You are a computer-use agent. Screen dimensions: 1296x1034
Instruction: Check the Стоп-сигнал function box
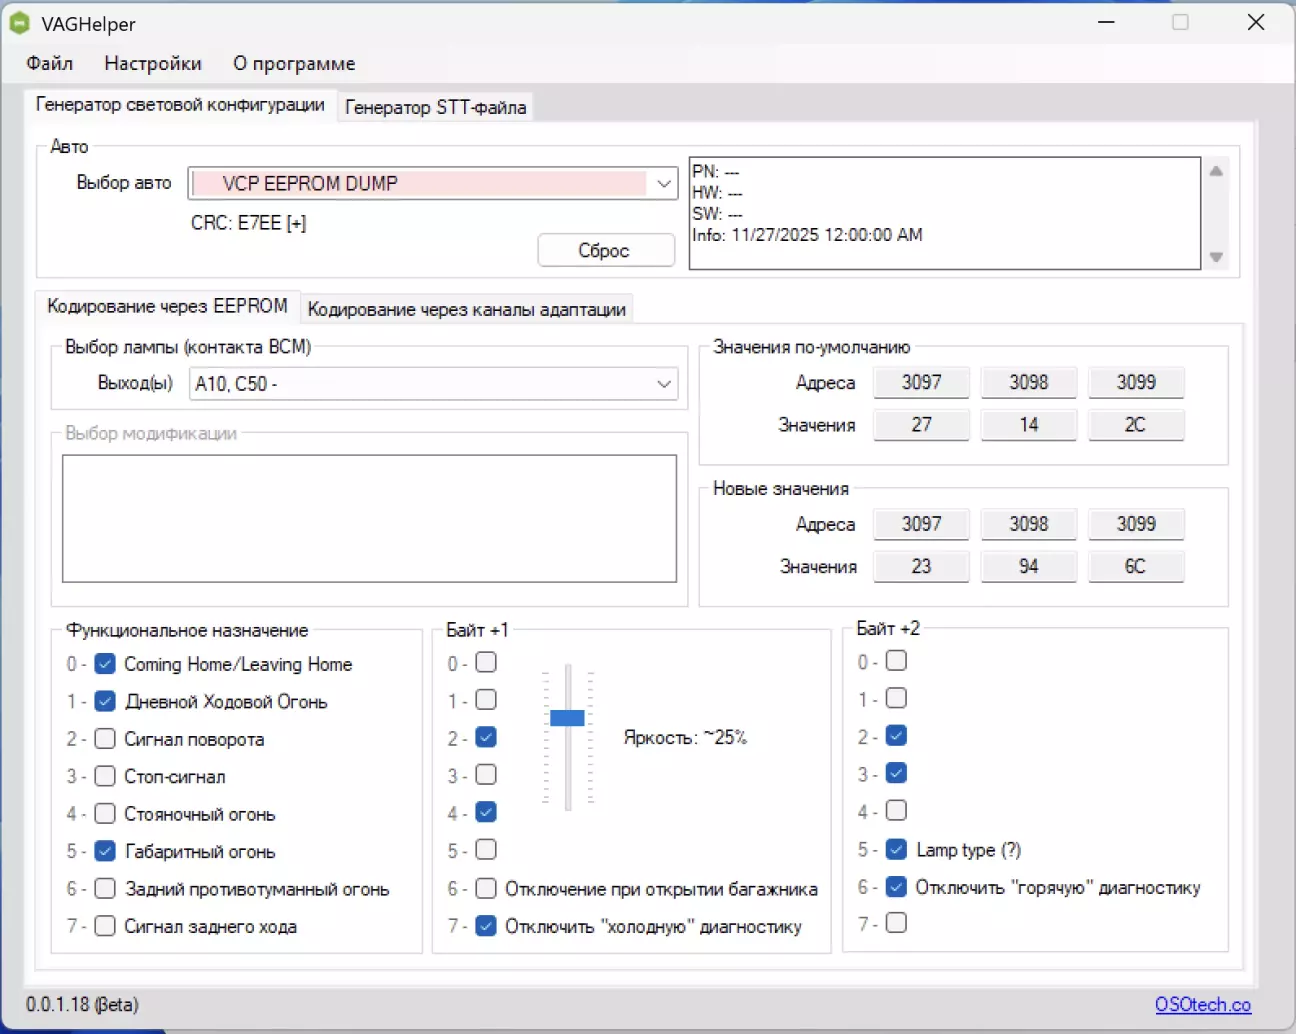coord(105,776)
